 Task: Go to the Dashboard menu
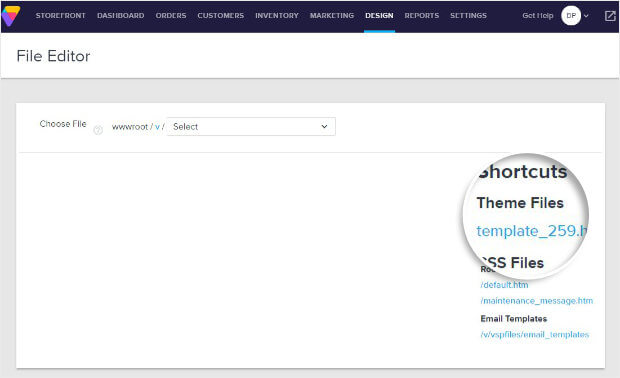pos(121,15)
